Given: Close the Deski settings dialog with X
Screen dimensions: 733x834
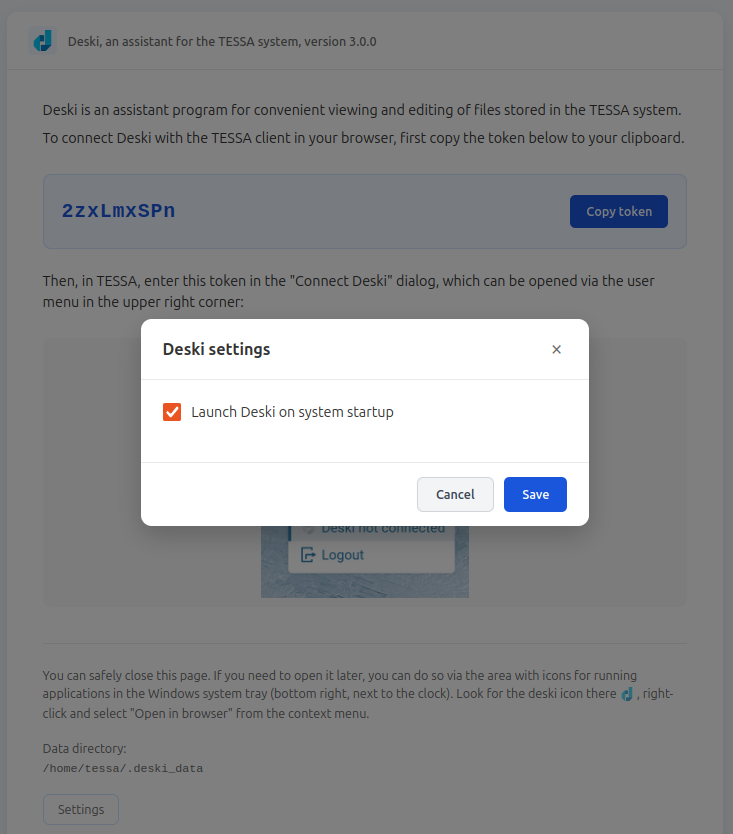Looking at the screenshot, I should (x=557, y=349).
